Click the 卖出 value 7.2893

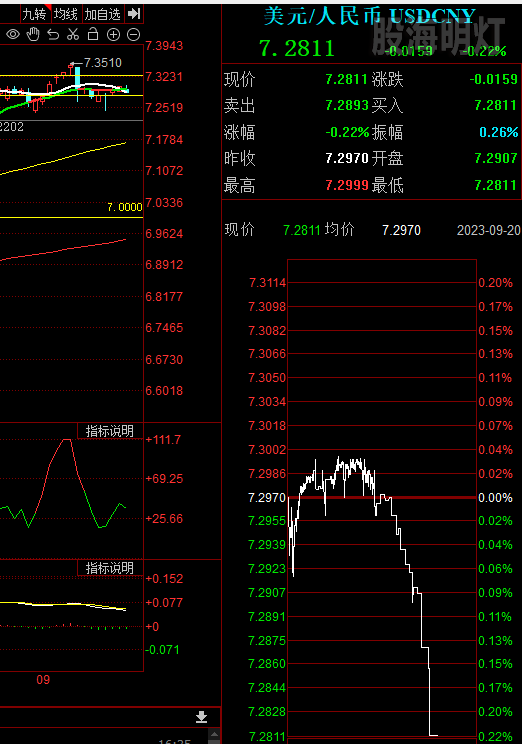tap(347, 105)
